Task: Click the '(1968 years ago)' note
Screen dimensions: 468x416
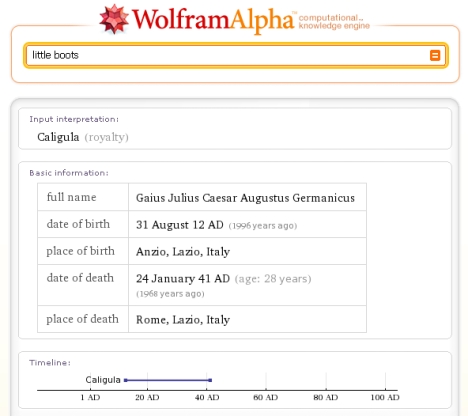Action: click(x=170, y=294)
